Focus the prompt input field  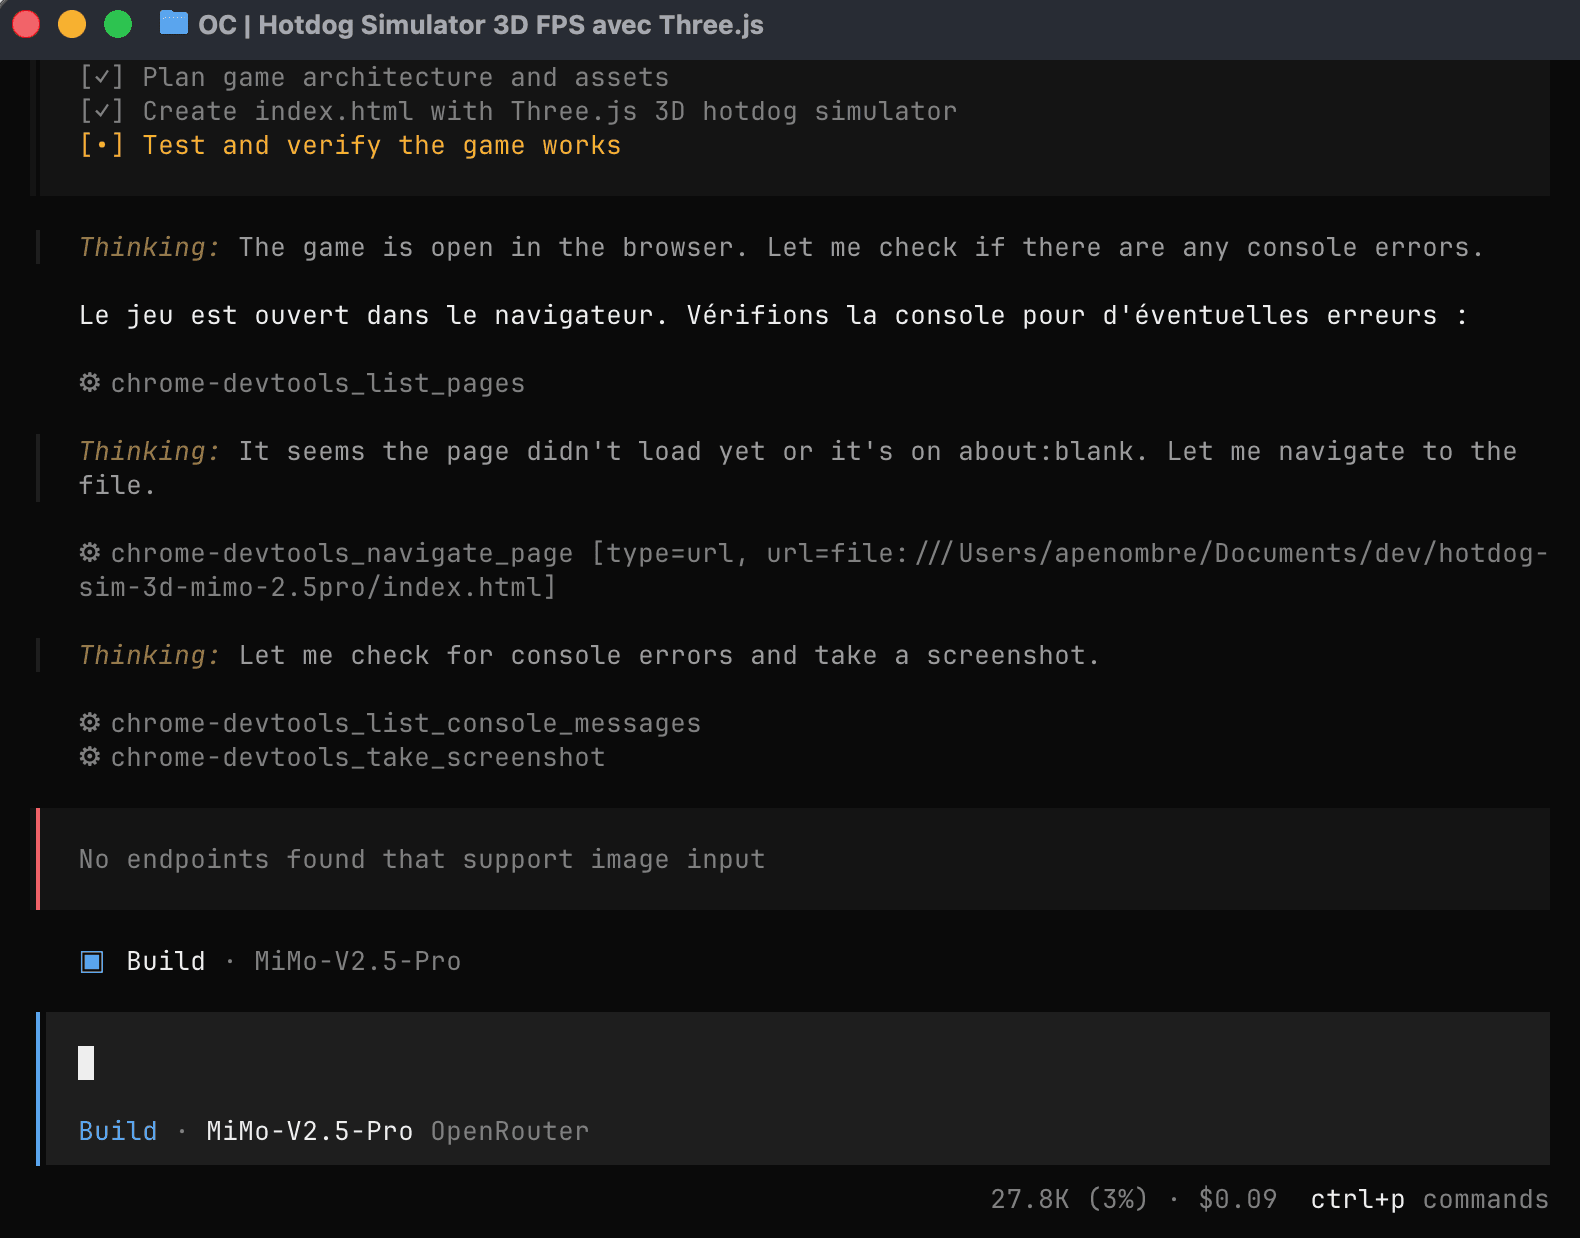coord(700,1063)
